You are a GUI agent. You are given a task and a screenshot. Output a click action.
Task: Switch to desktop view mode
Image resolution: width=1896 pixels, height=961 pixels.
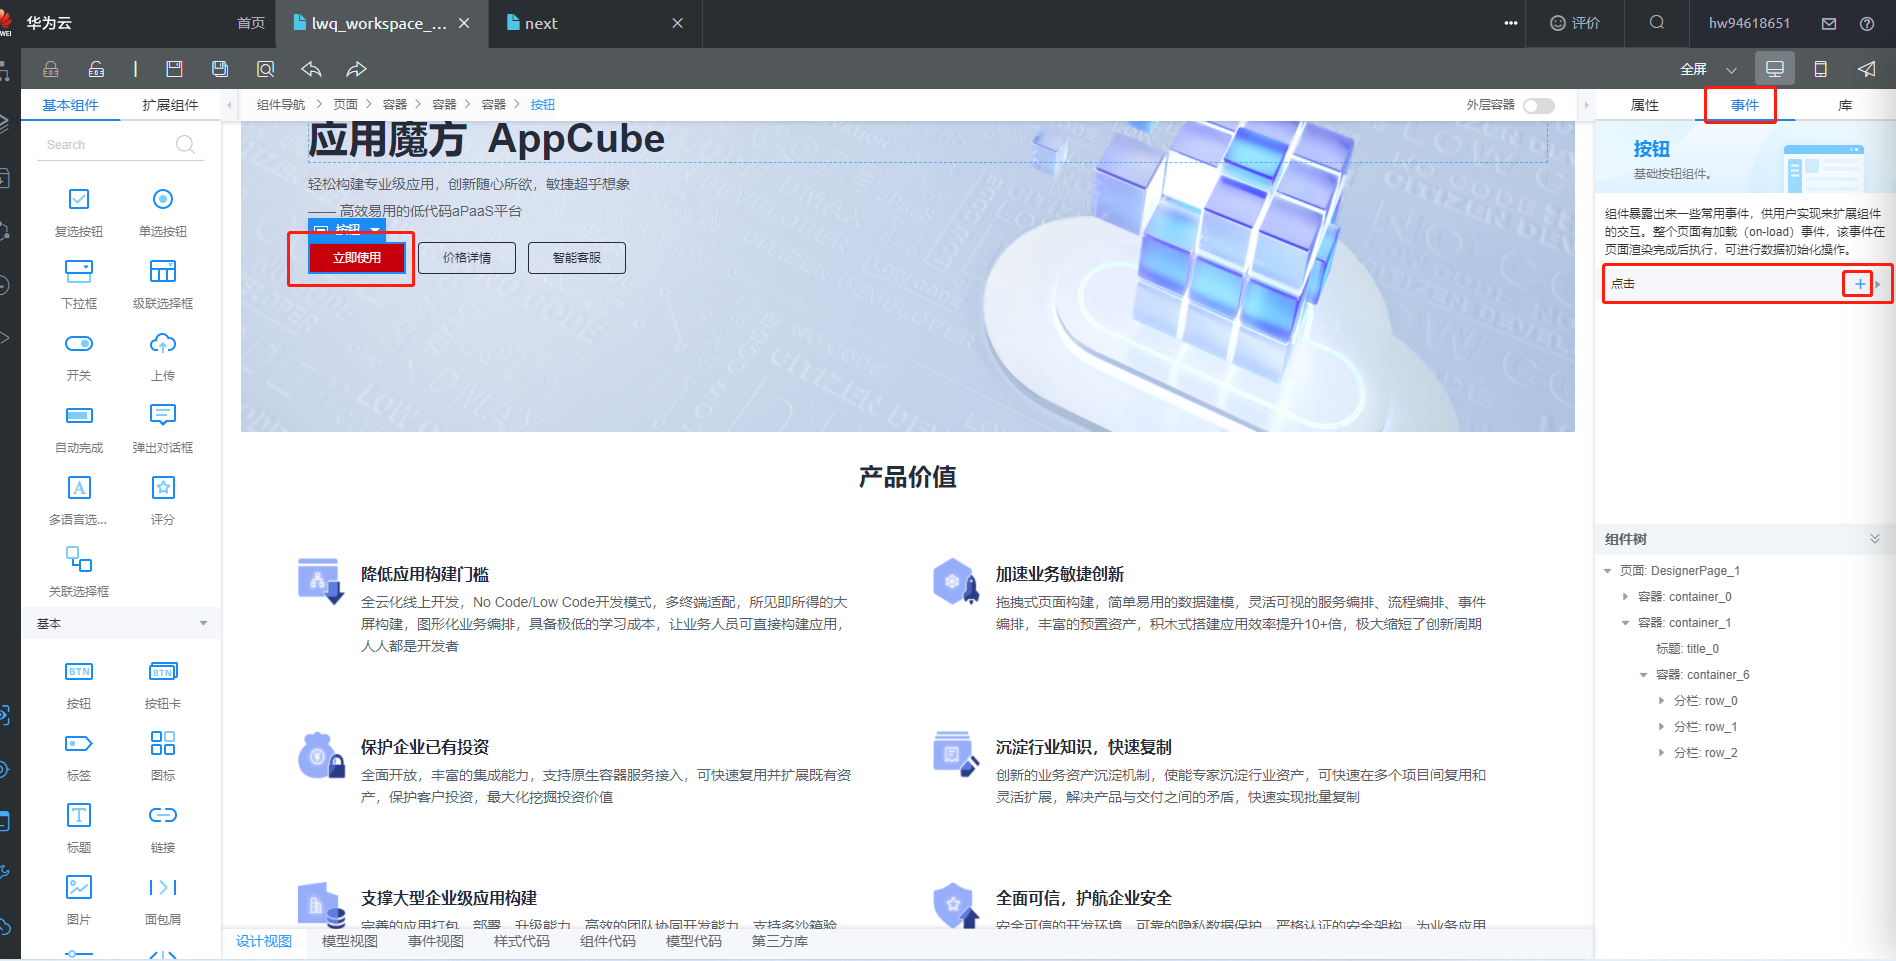(1775, 69)
